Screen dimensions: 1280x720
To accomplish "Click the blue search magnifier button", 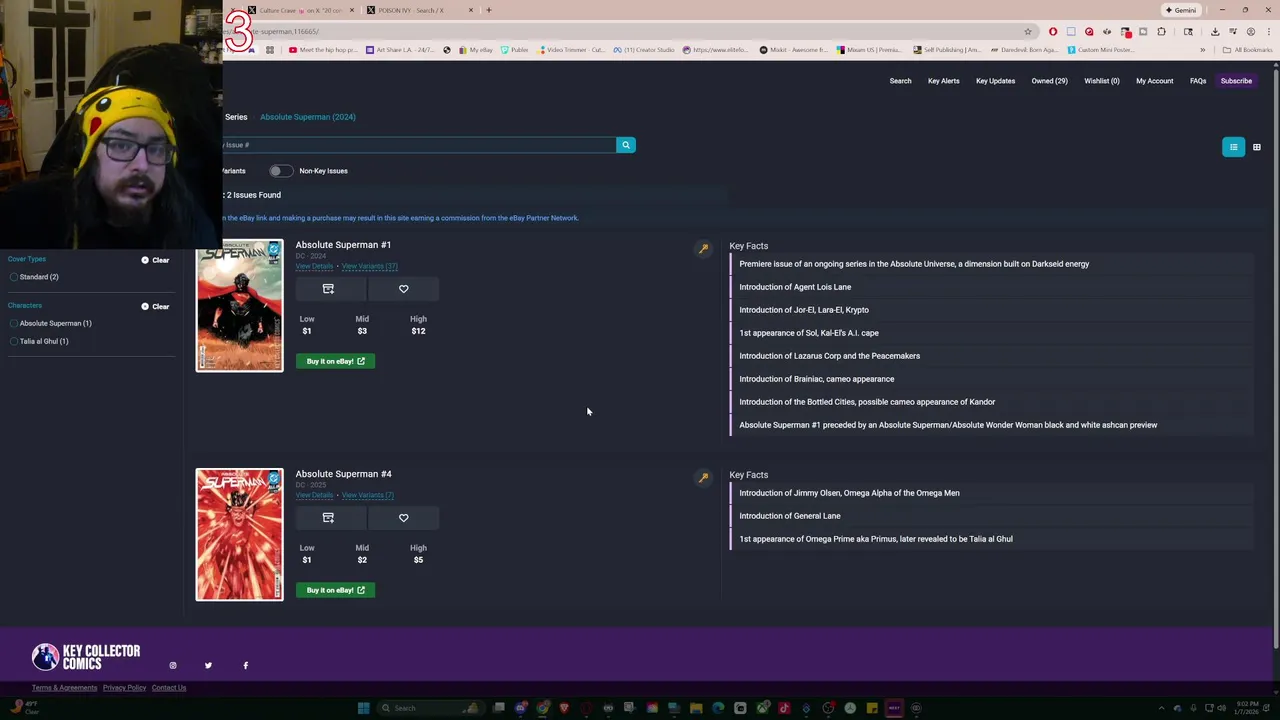I will tap(626, 145).
